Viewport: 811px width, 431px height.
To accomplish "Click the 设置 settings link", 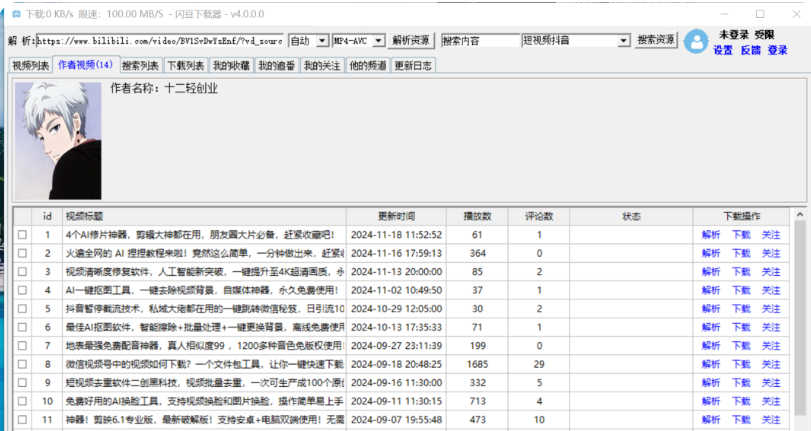I will (x=723, y=49).
